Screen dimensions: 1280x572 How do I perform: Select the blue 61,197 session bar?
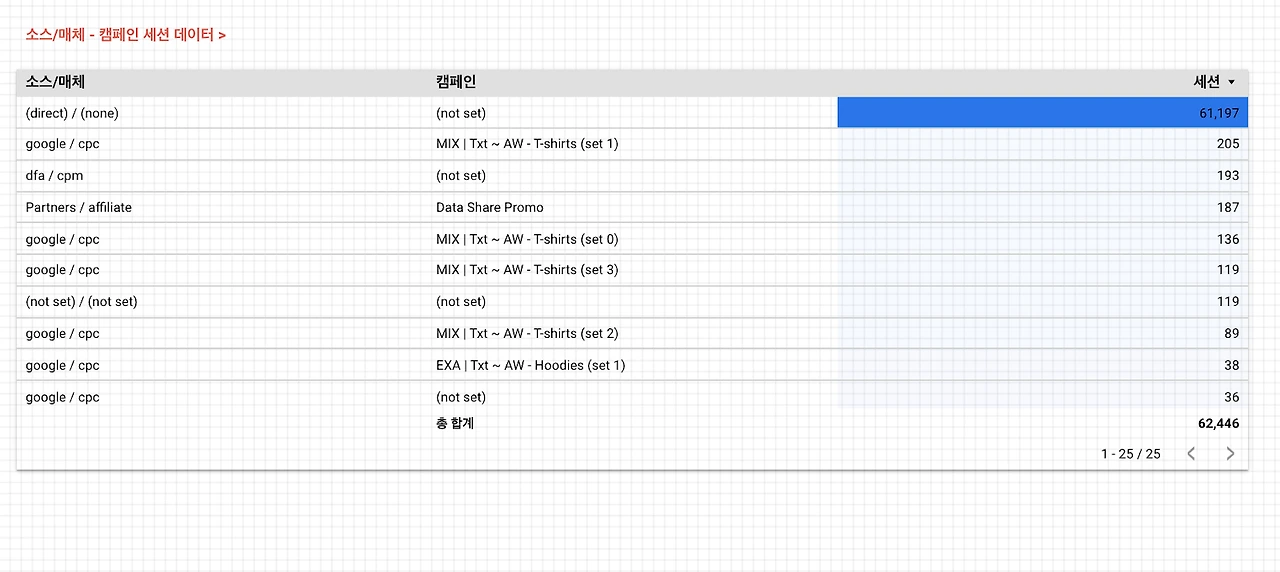point(1040,113)
